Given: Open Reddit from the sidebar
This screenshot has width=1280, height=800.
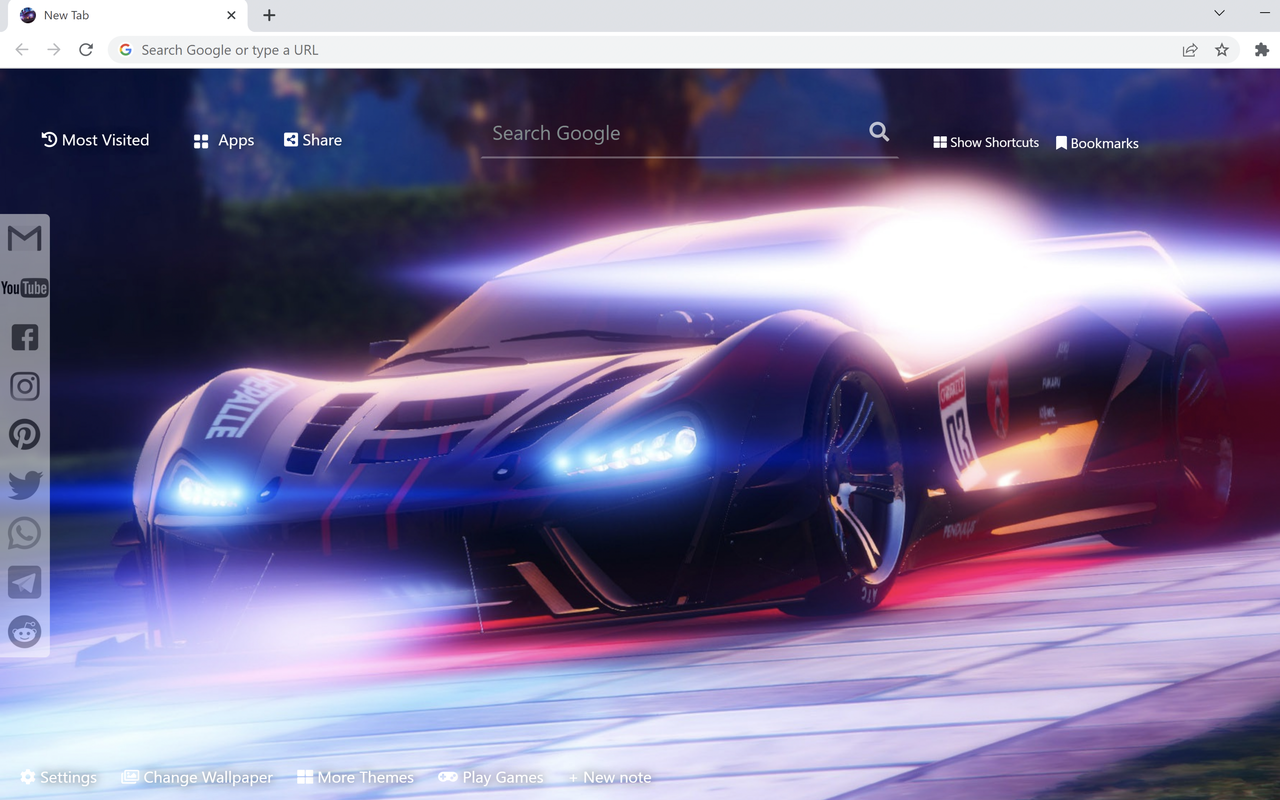Looking at the screenshot, I should 25,631.
